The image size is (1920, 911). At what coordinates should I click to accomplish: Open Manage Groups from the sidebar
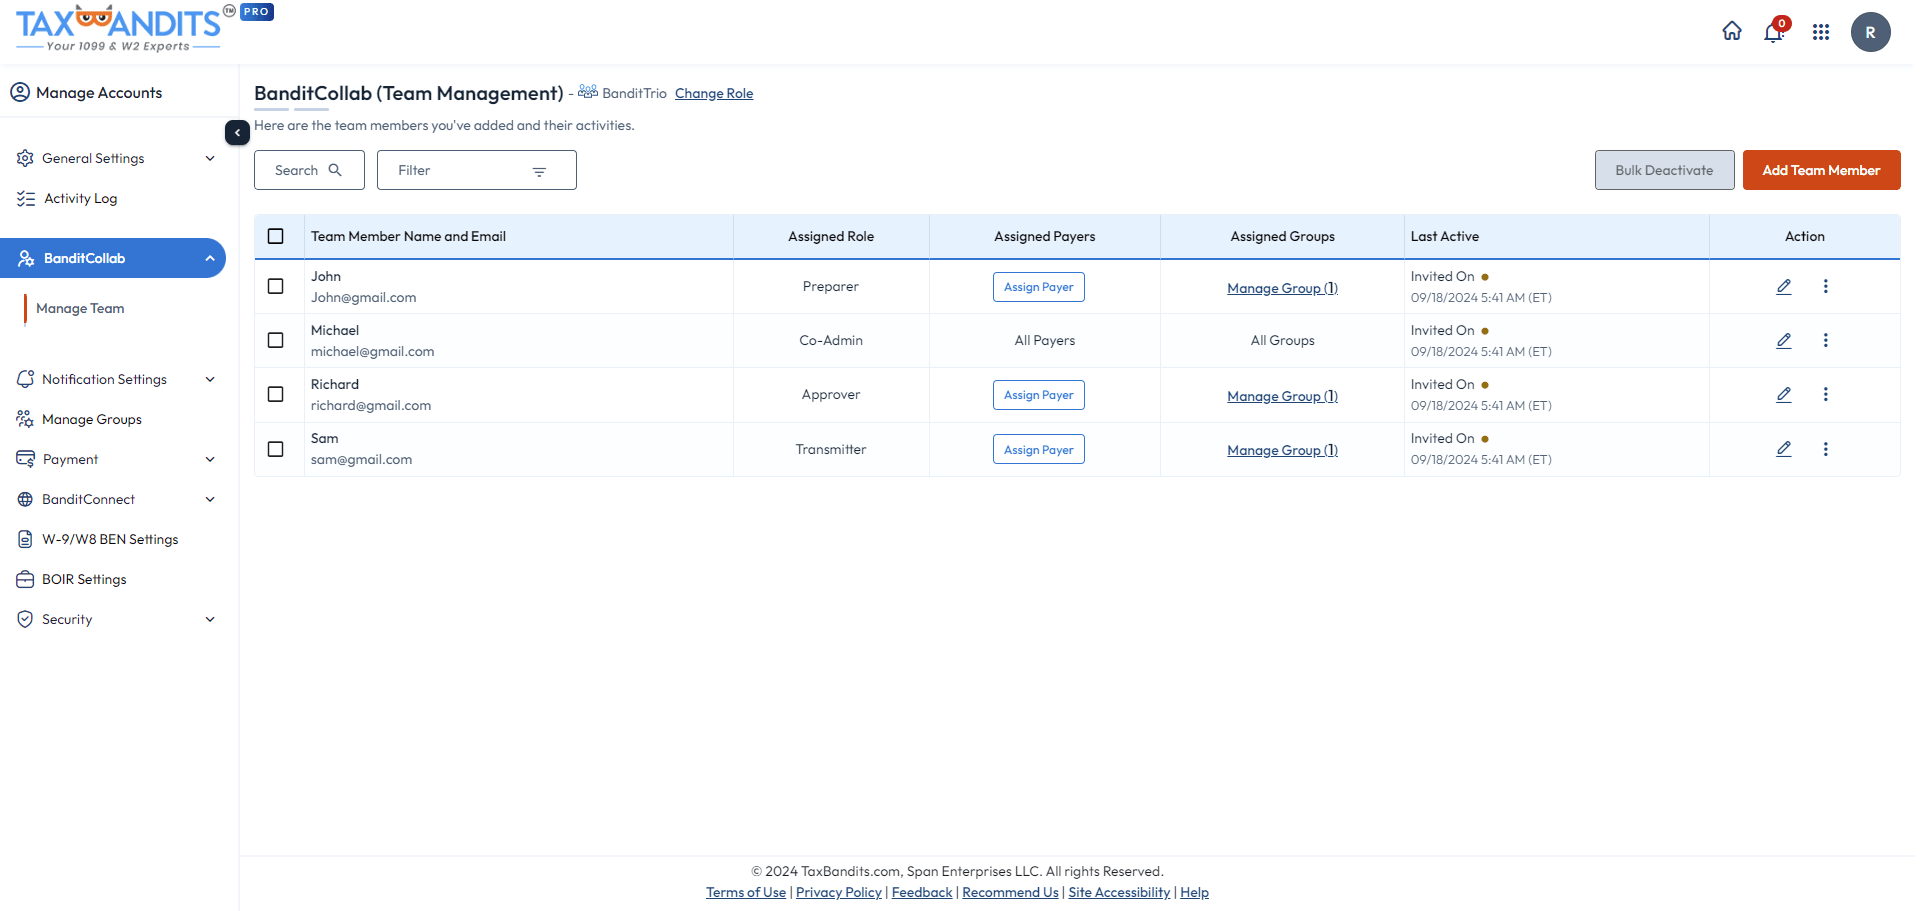click(92, 419)
